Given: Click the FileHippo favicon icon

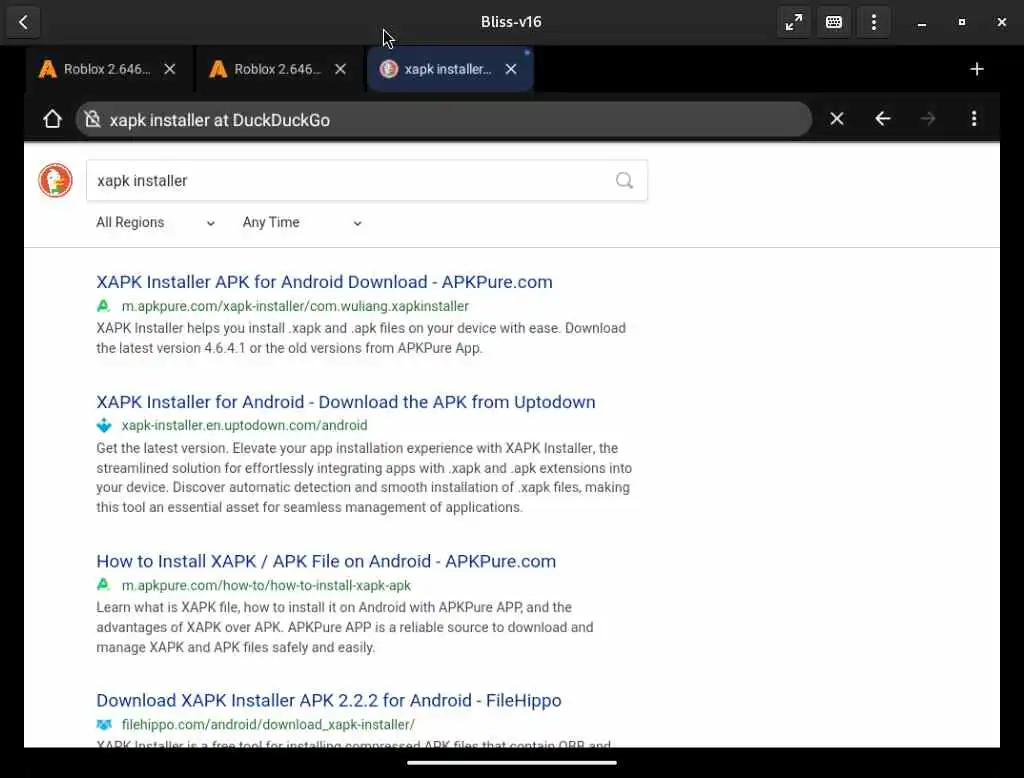Looking at the screenshot, I should 104,724.
